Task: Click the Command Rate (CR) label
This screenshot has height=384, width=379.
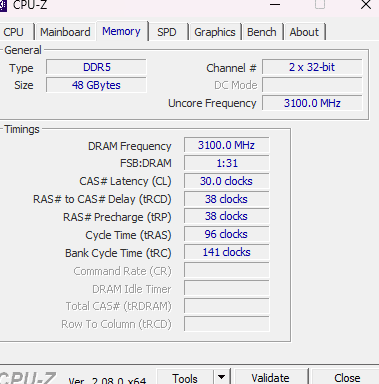Action: click(x=122, y=271)
